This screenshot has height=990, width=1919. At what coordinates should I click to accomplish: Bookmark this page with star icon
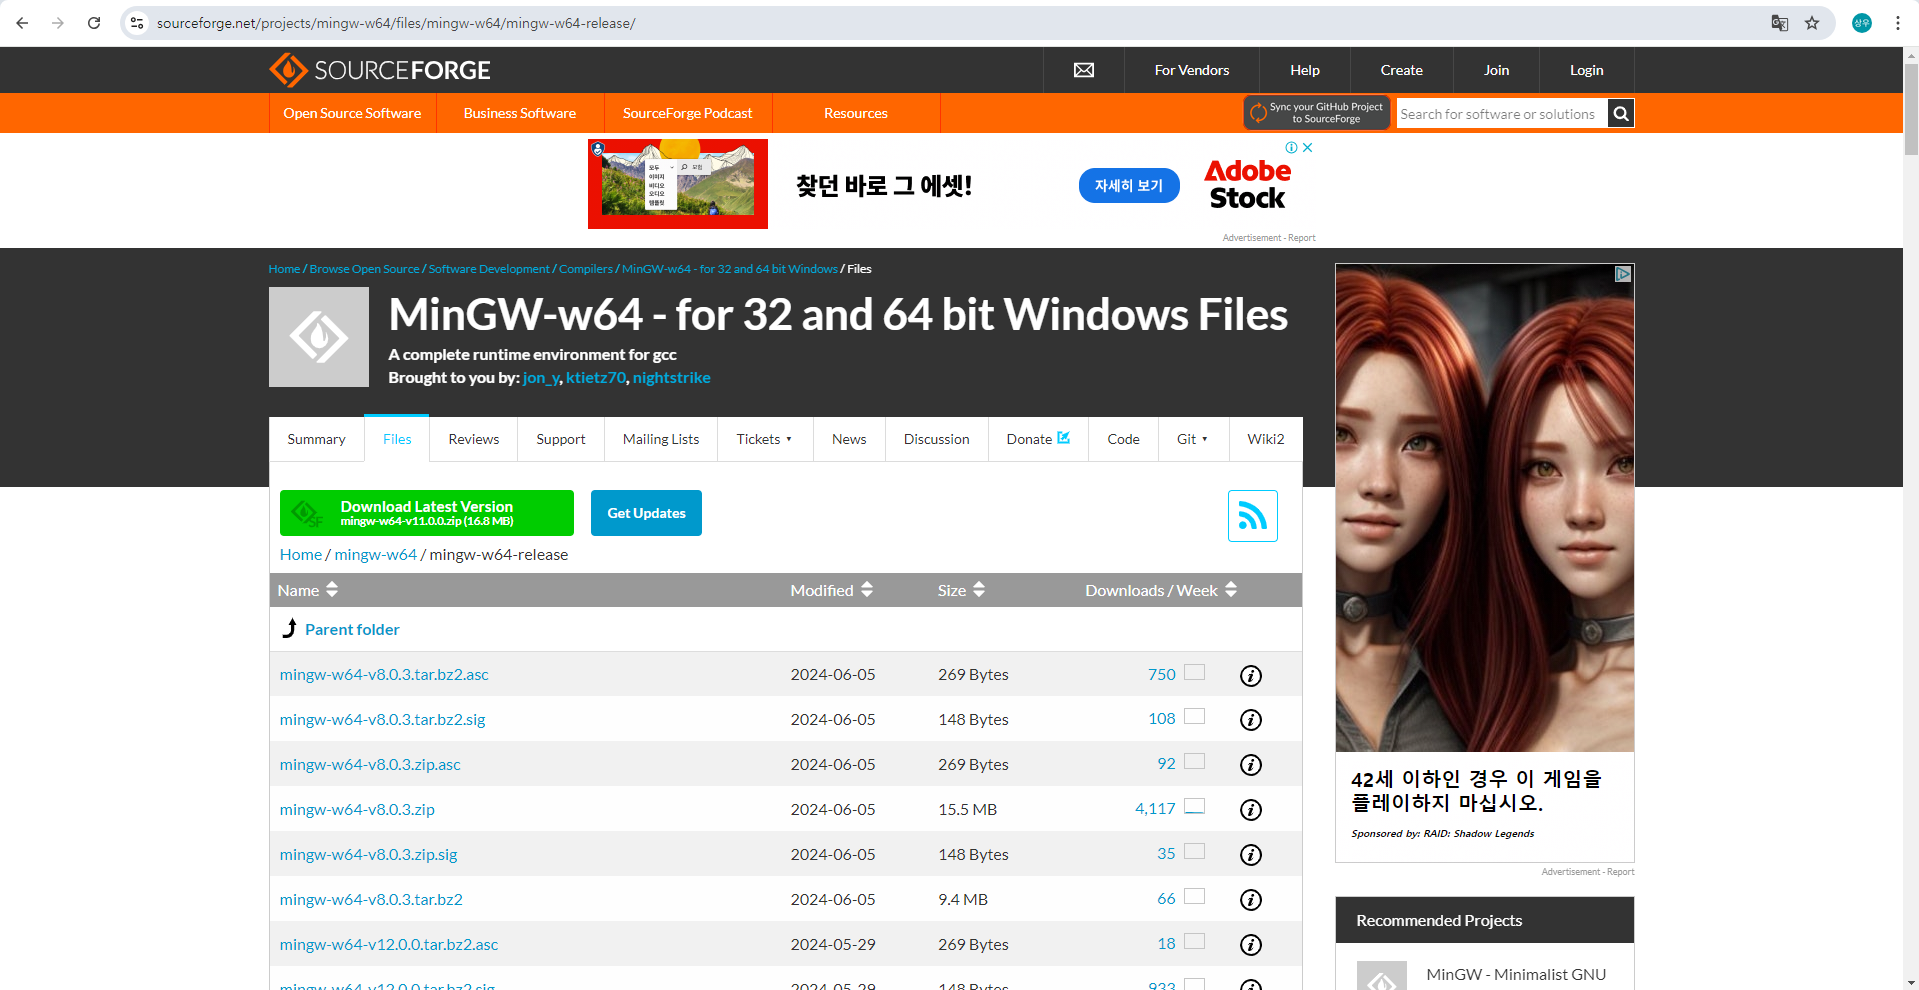(x=1812, y=23)
